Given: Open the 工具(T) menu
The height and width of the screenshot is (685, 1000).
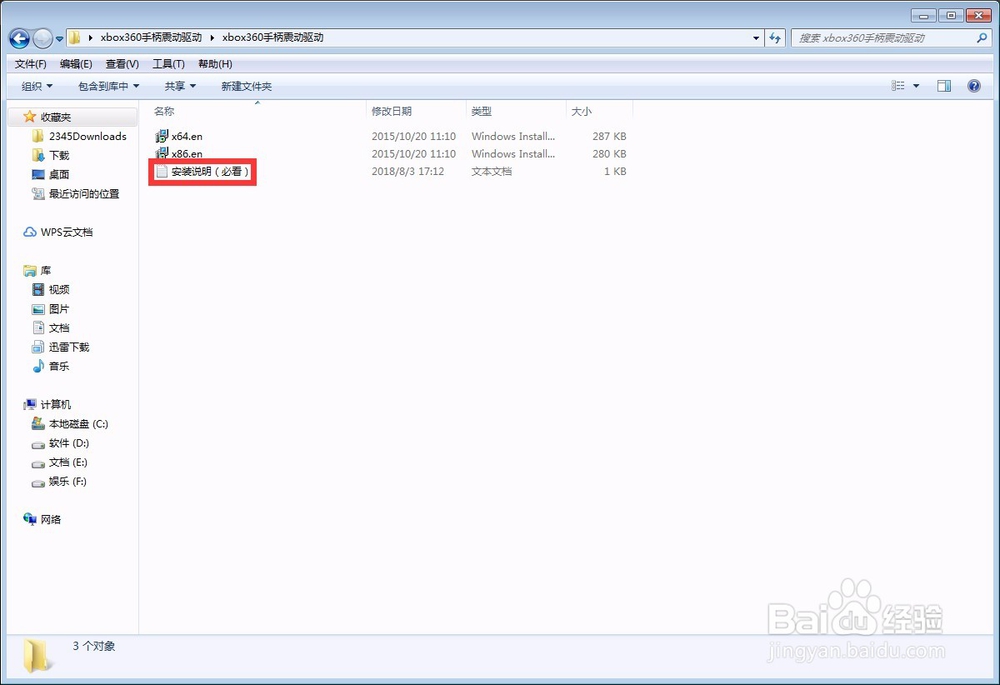Looking at the screenshot, I should click(x=168, y=64).
